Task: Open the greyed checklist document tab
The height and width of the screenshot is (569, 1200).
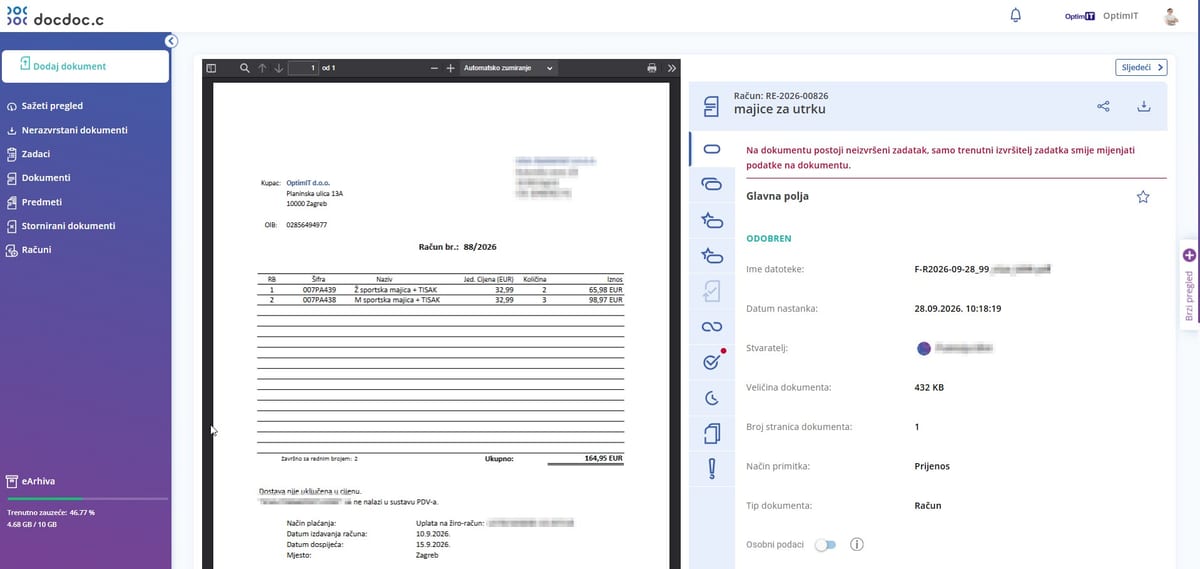Action: coord(712,291)
